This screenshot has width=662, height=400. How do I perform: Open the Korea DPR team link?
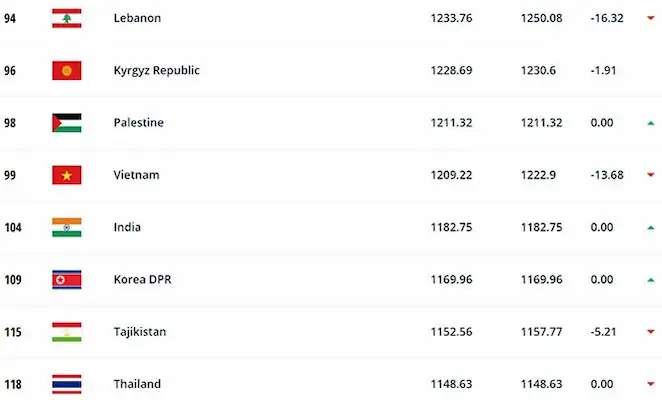[144, 279]
